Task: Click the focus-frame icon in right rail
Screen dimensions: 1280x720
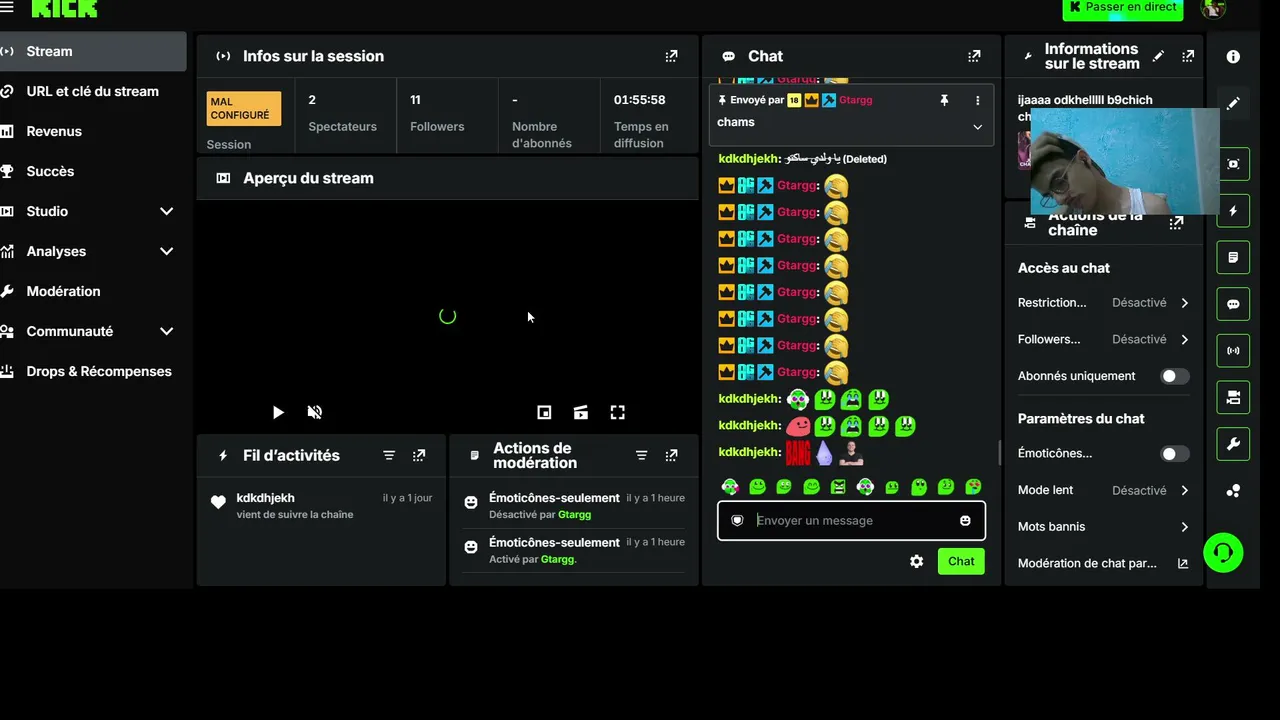Action: point(1233,164)
